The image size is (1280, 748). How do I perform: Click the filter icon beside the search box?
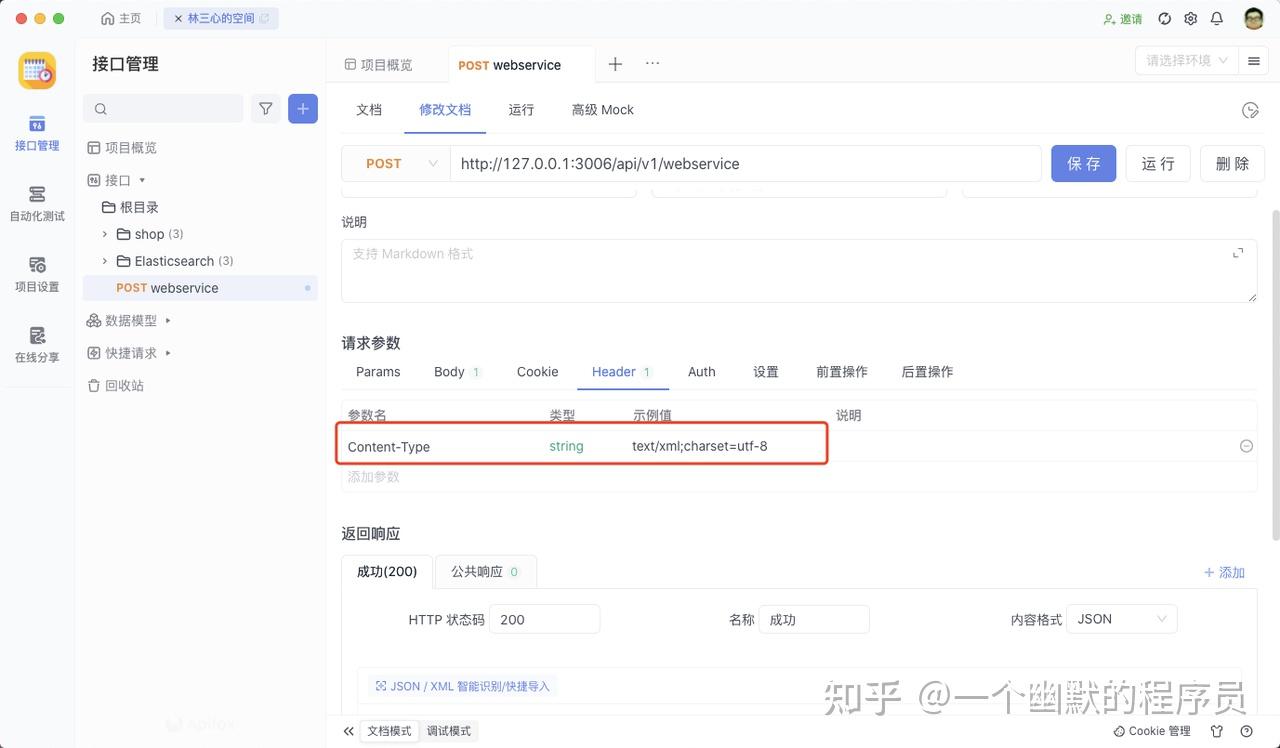point(265,108)
